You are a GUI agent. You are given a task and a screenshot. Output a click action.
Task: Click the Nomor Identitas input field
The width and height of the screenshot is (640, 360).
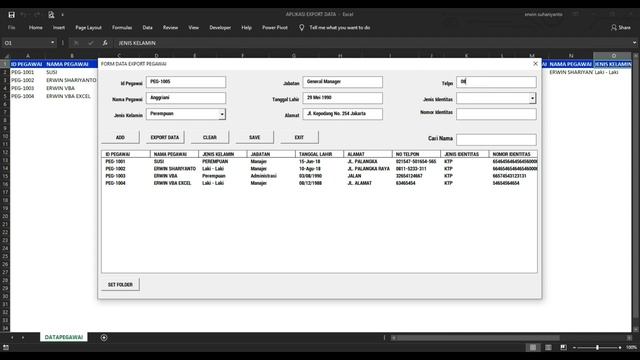[496, 114]
